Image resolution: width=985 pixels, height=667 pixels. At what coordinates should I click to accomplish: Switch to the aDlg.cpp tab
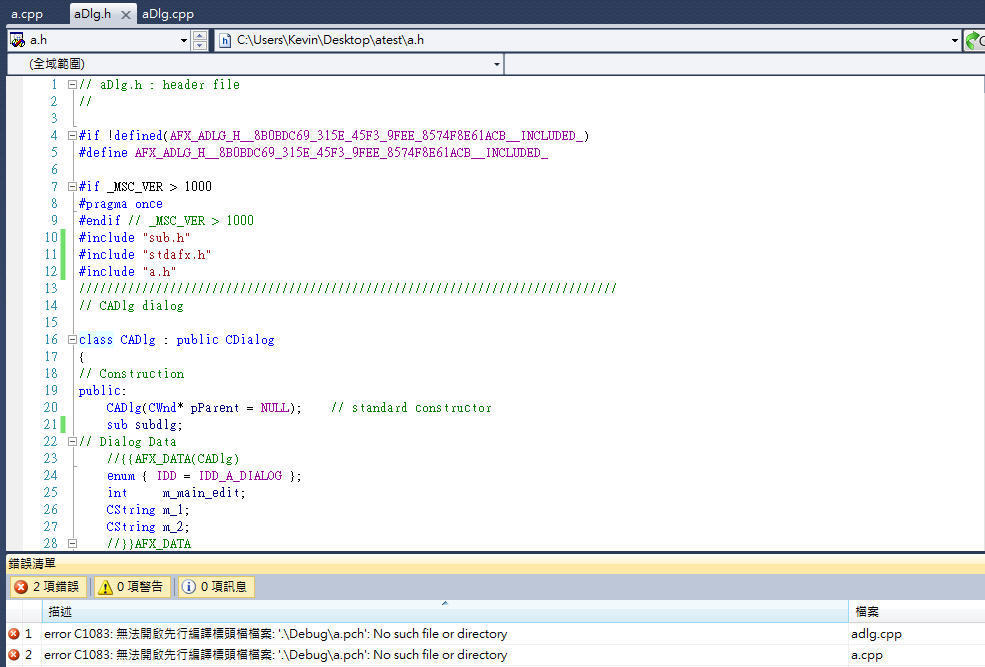168,14
